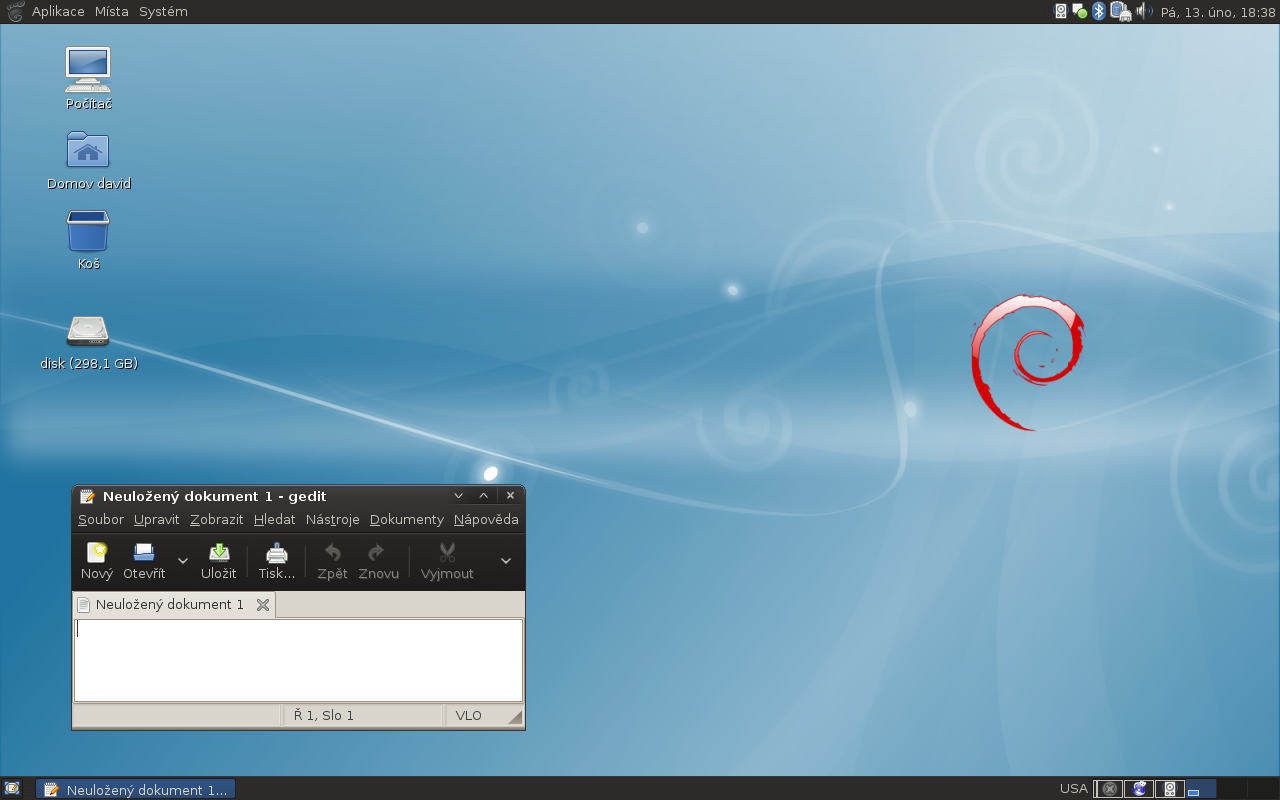This screenshot has height=800, width=1280.
Task: Click the Nový (new document) toolbar icon
Action: pyautogui.click(x=97, y=552)
